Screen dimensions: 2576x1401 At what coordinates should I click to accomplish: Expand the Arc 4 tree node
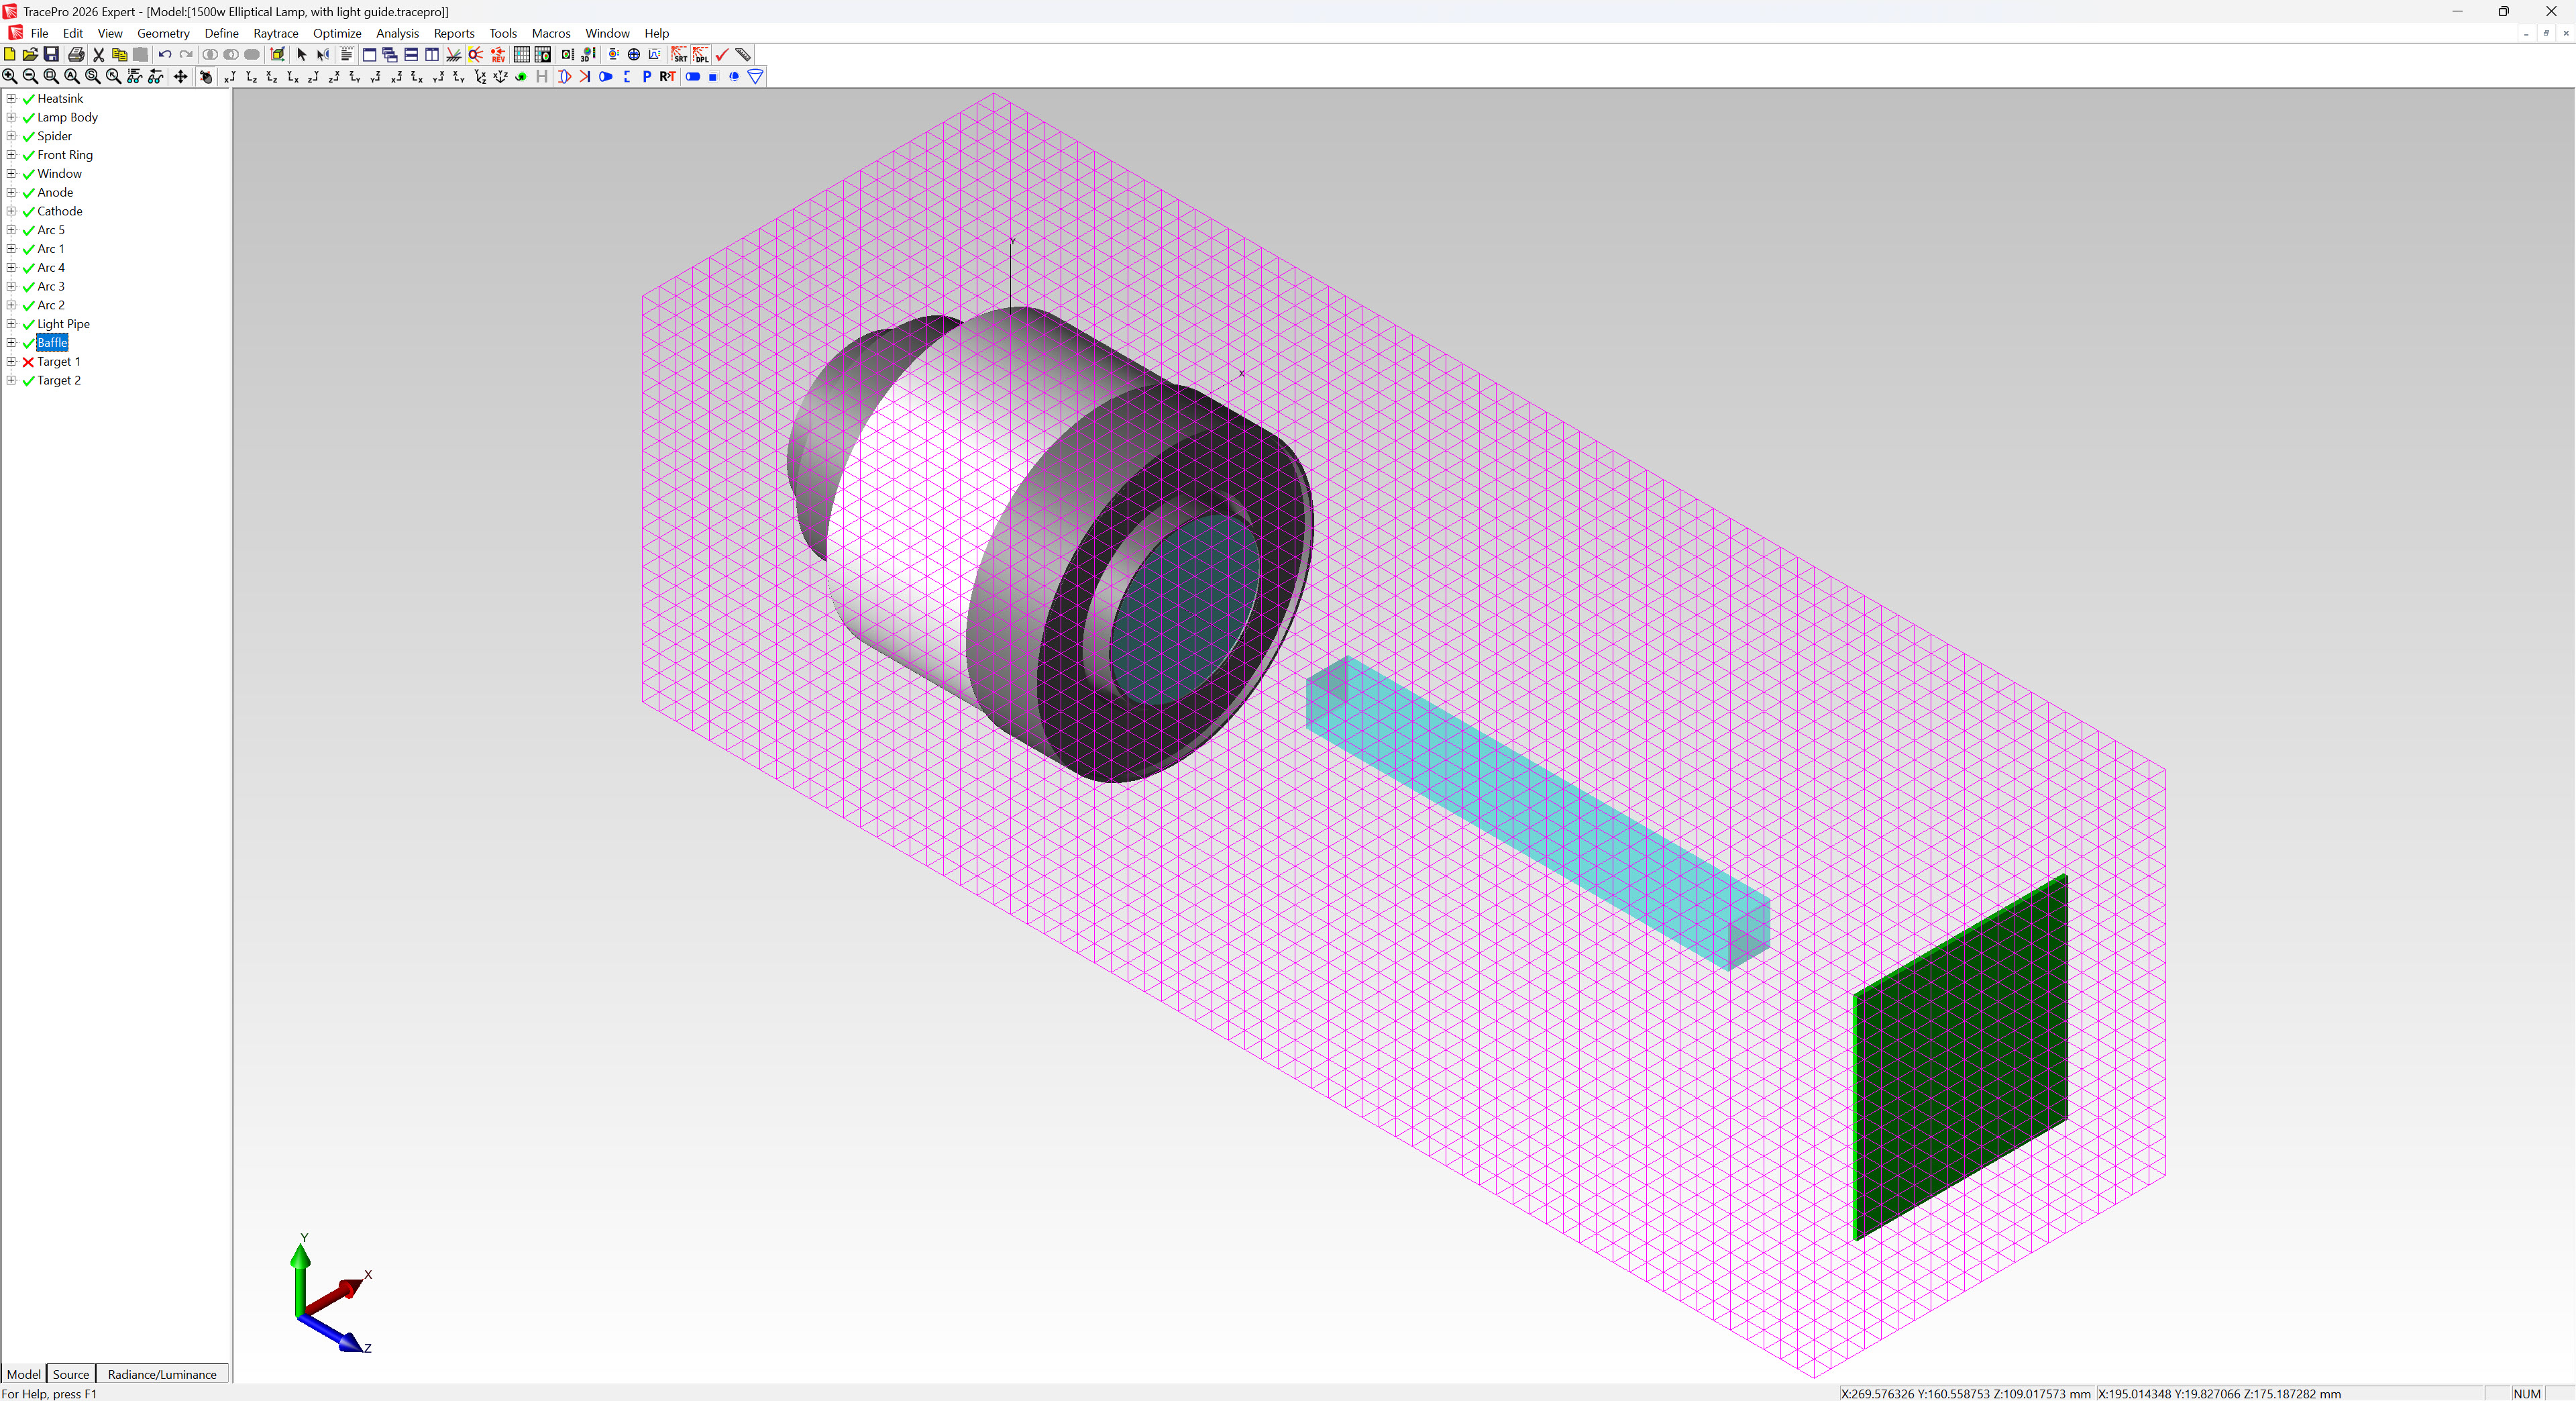point(11,267)
